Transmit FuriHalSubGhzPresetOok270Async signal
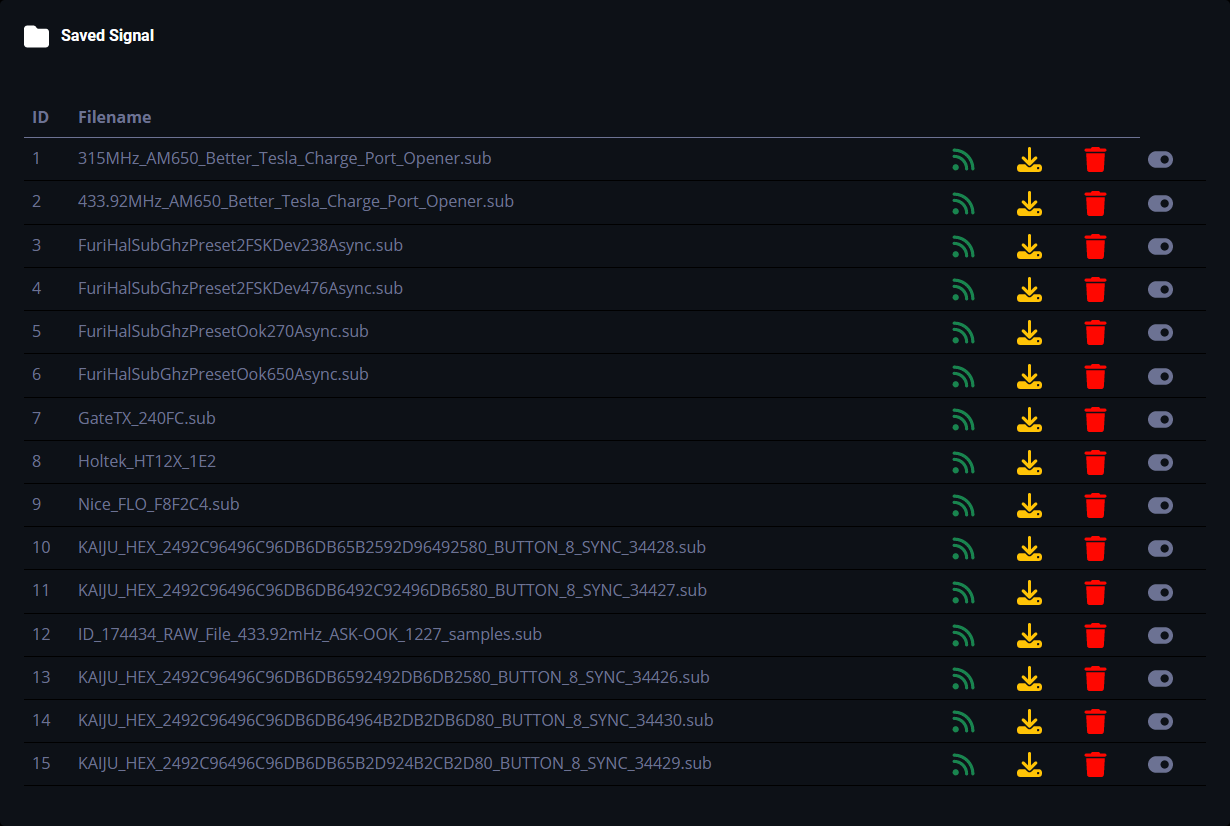This screenshot has width=1230, height=826. tap(962, 333)
